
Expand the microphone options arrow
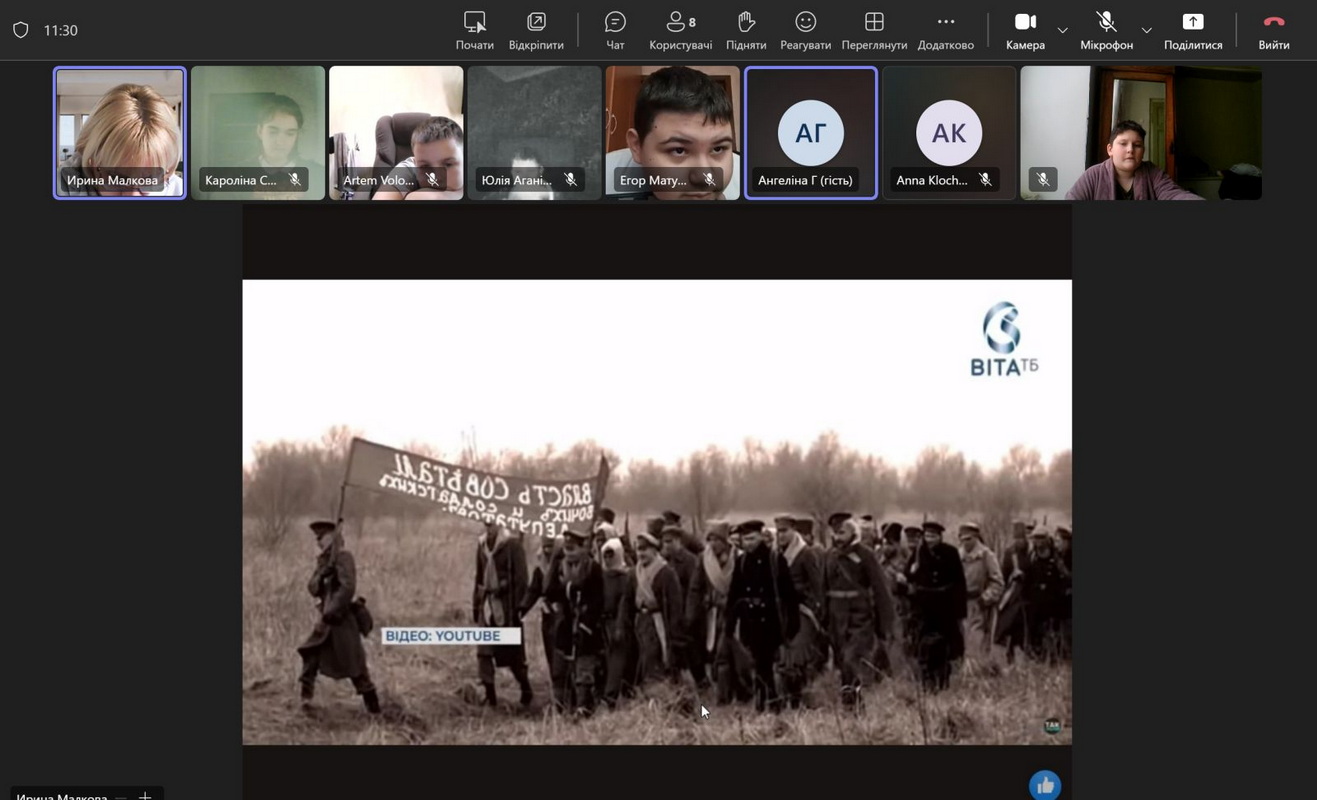1146,30
